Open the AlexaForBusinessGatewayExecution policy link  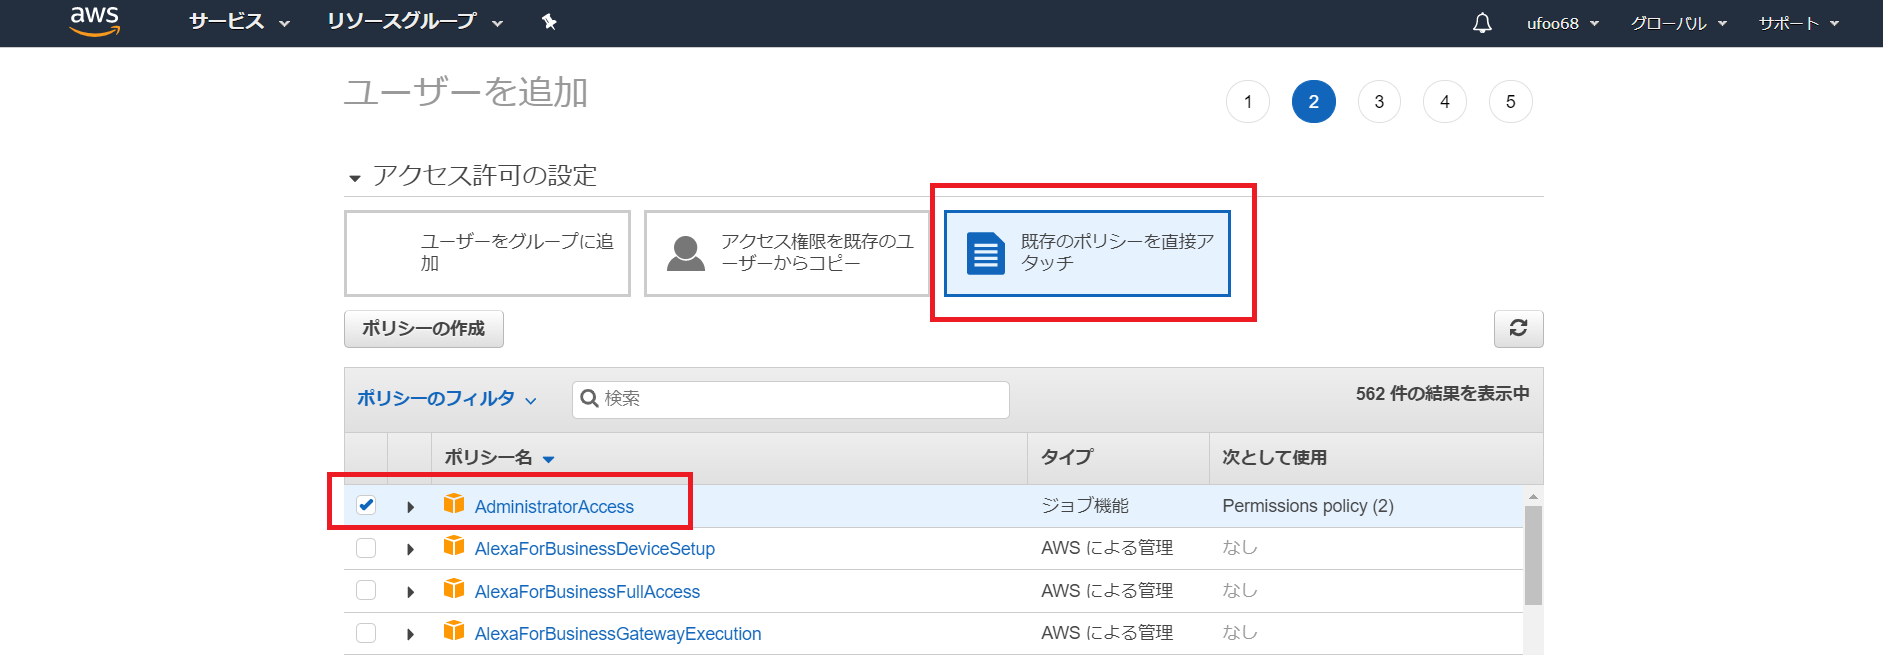pyautogui.click(x=618, y=634)
